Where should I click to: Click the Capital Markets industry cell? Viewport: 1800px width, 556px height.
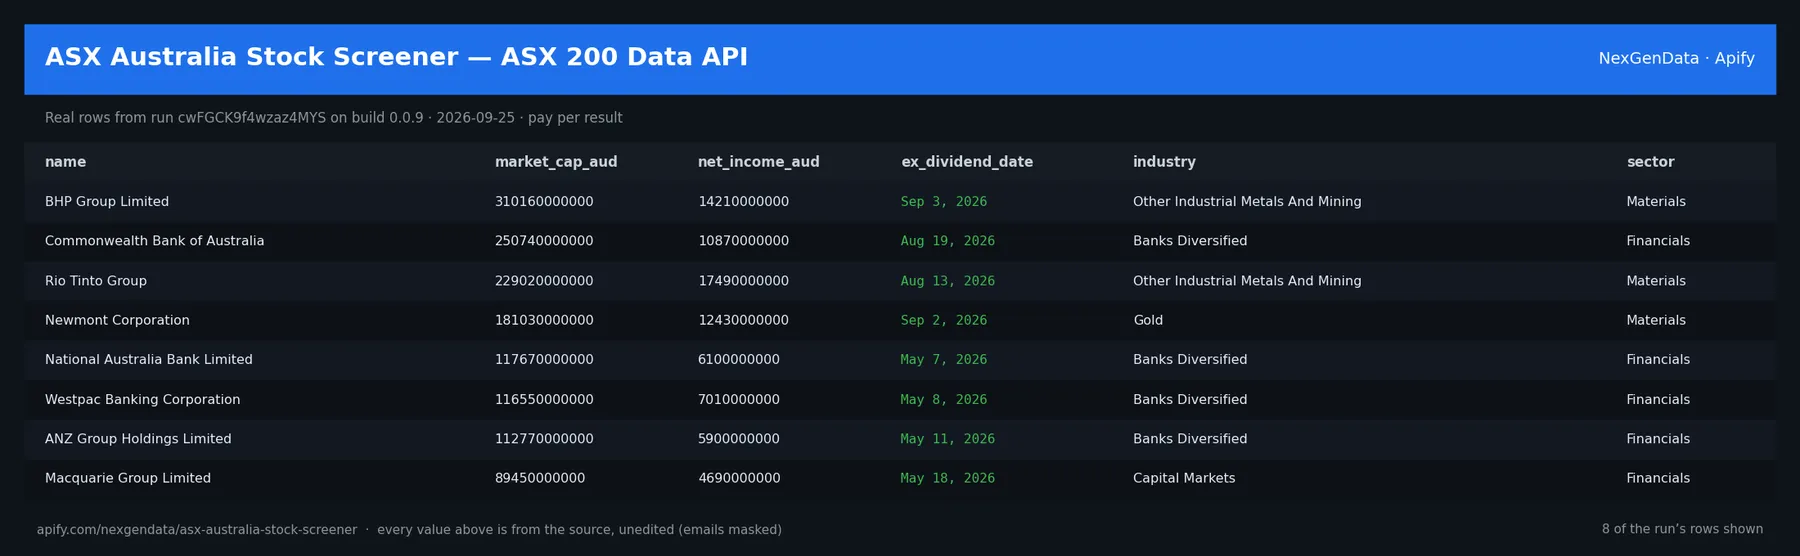tap(1184, 478)
